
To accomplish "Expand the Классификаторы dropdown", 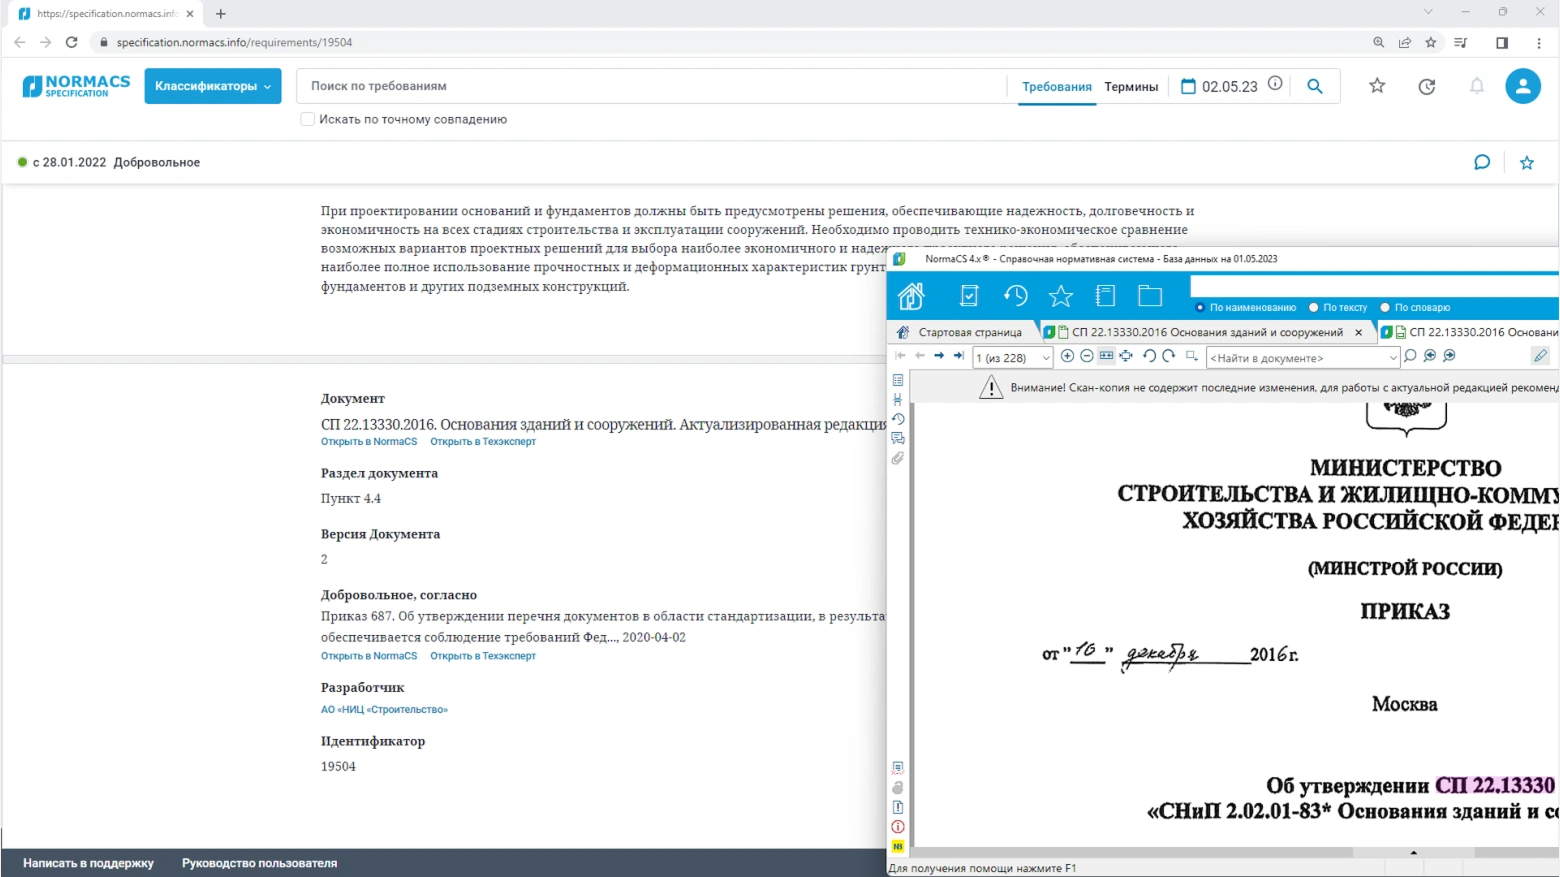I will coord(212,86).
